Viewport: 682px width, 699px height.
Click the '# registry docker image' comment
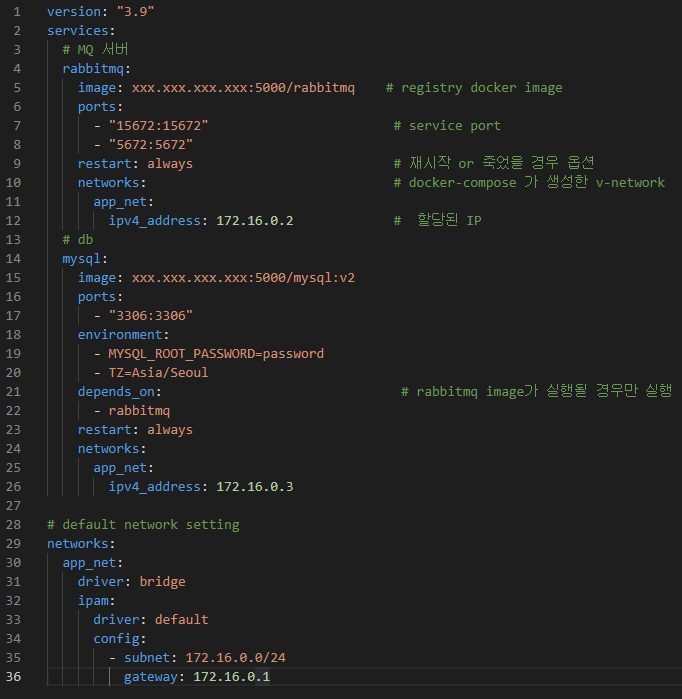coord(474,88)
